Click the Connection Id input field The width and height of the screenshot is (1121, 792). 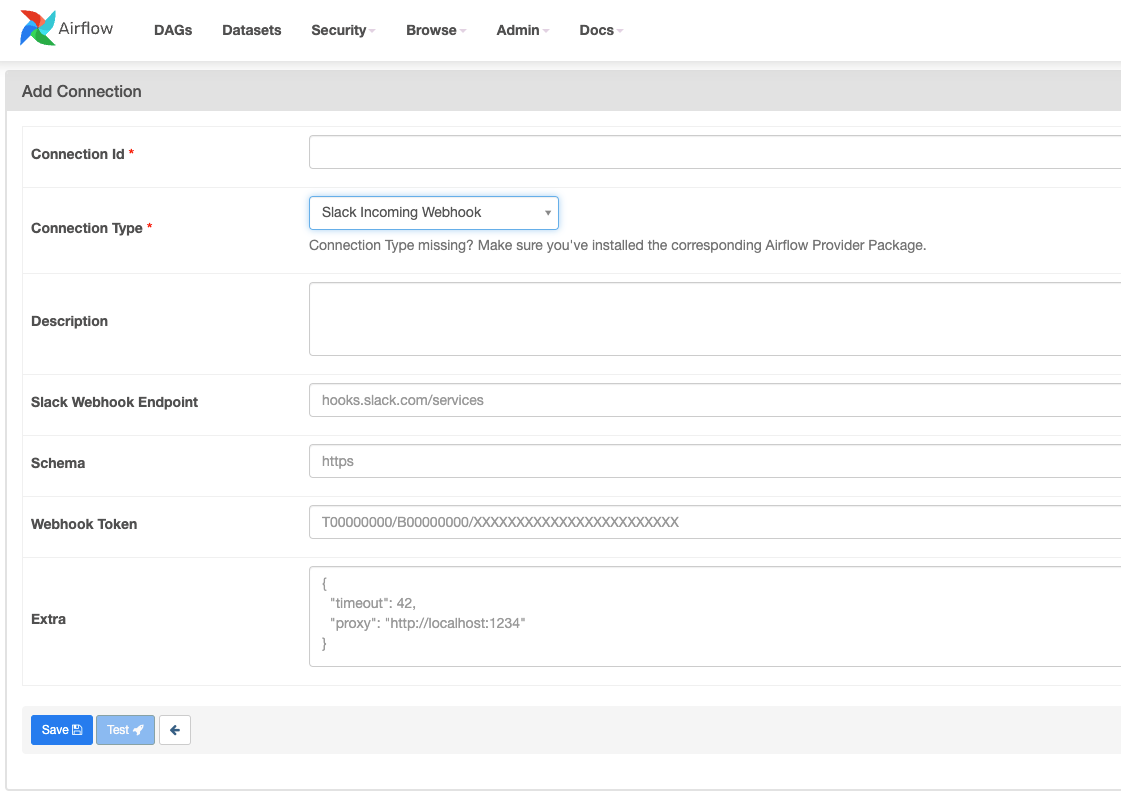coord(715,152)
